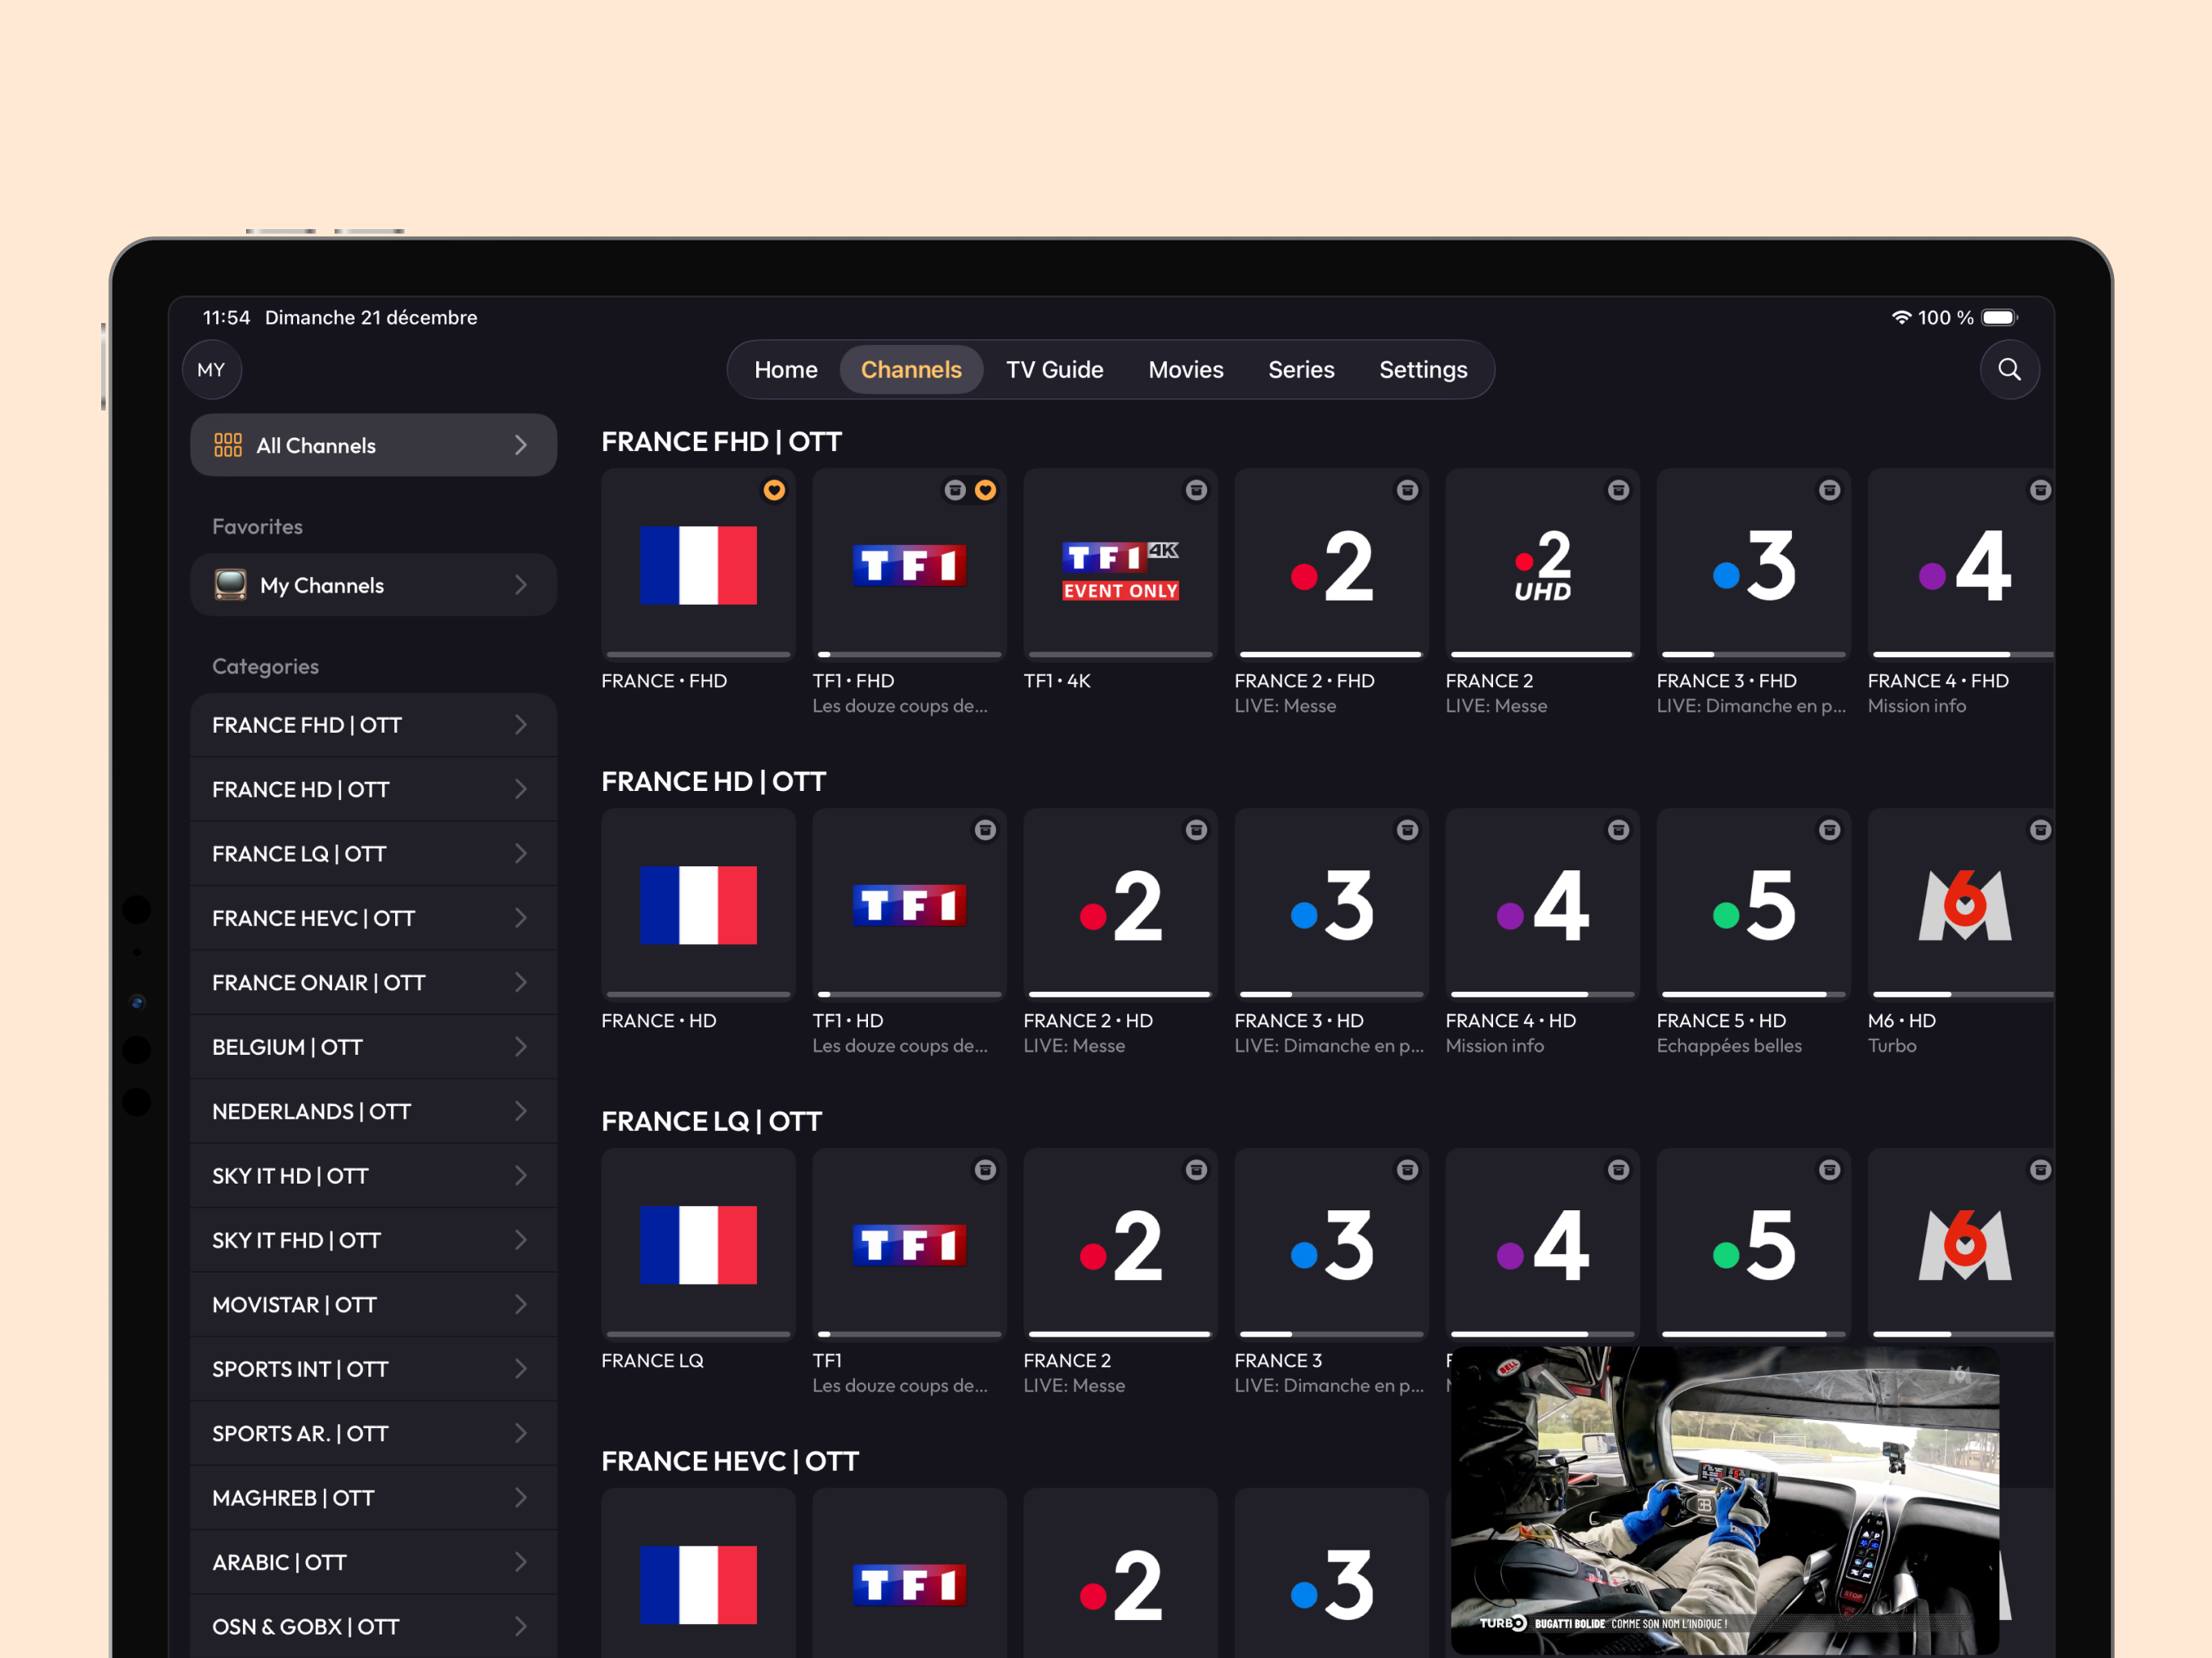This screenshot has height=1658, width=2212.
Task: Click the My Channels TV icon
Action: tap(230, 585)
